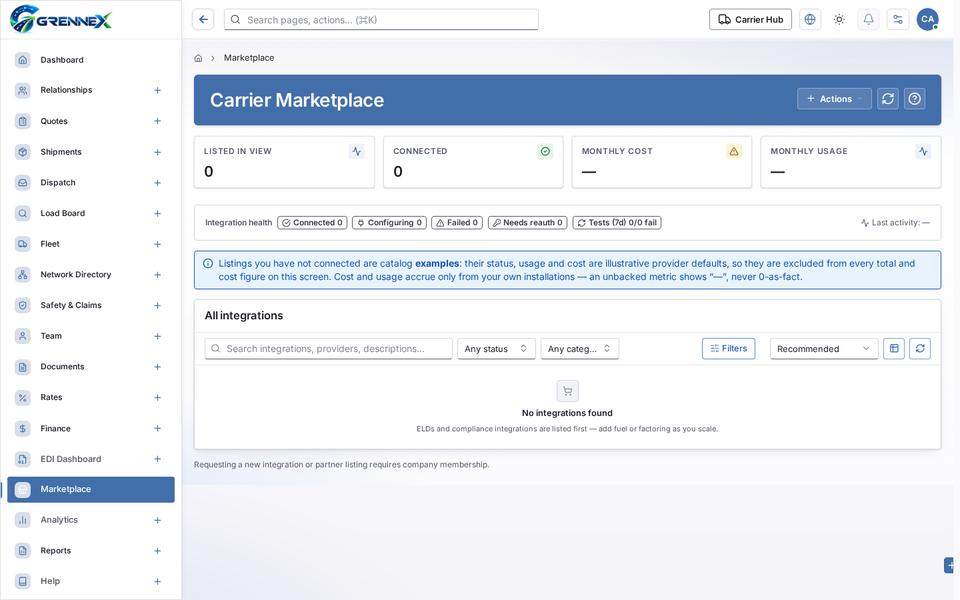Expand the Shipments sidebar section

(157, 152)
